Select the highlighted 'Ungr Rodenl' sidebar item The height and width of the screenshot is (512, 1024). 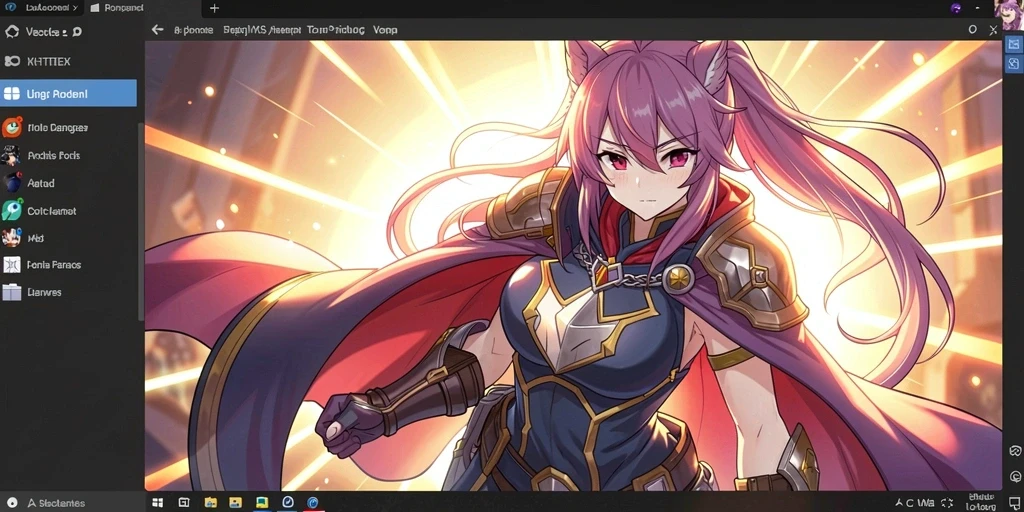point(69,93)
